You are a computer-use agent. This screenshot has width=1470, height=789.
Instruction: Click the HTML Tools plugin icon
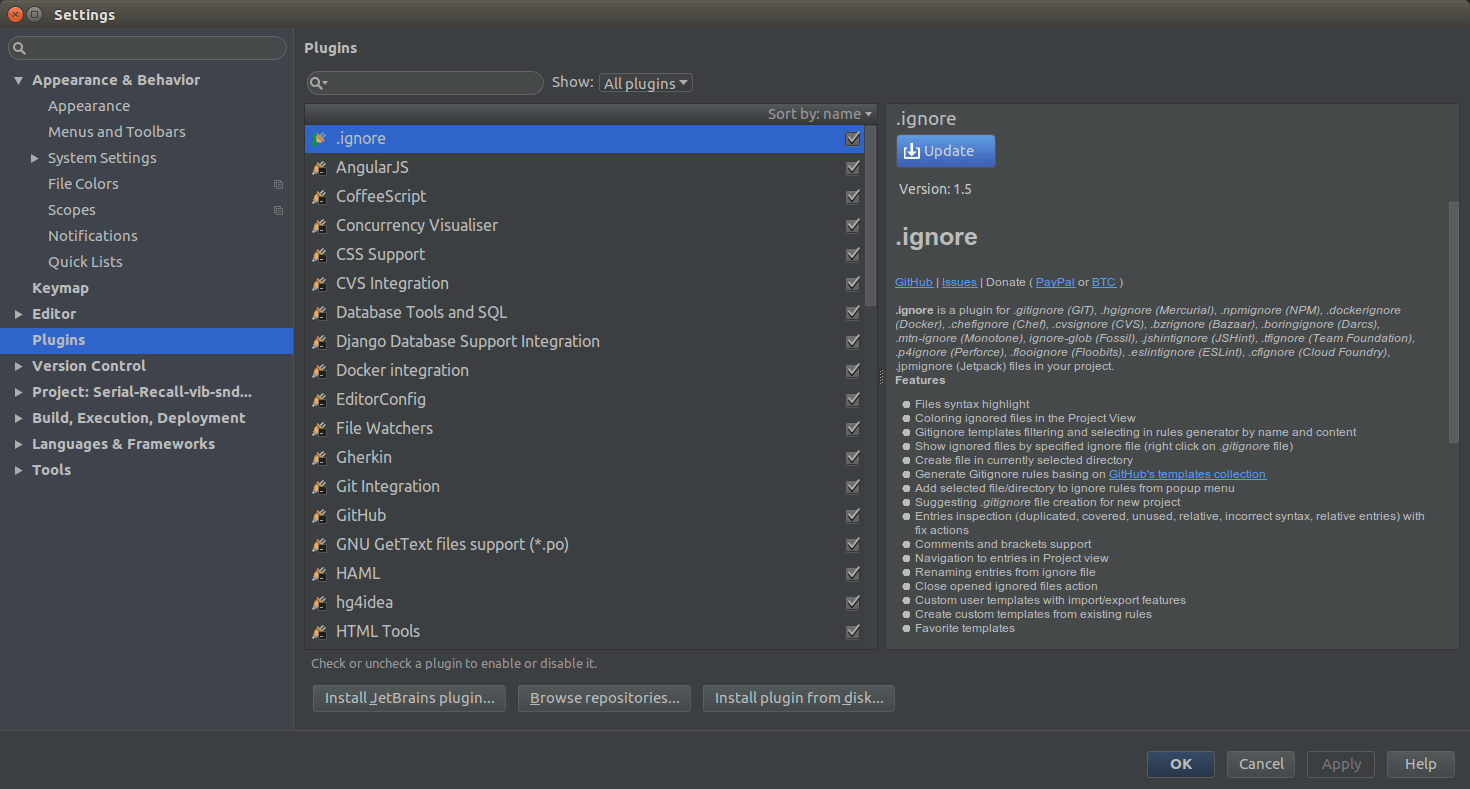click(319, 632)
